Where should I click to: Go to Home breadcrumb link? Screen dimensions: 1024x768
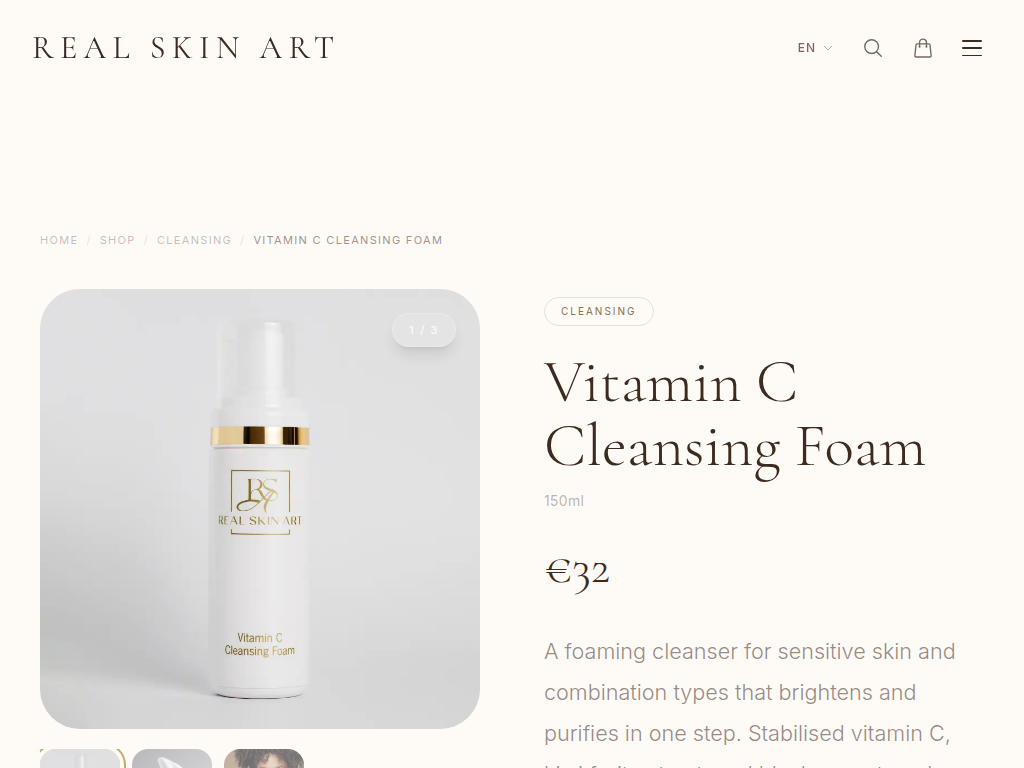59,240
